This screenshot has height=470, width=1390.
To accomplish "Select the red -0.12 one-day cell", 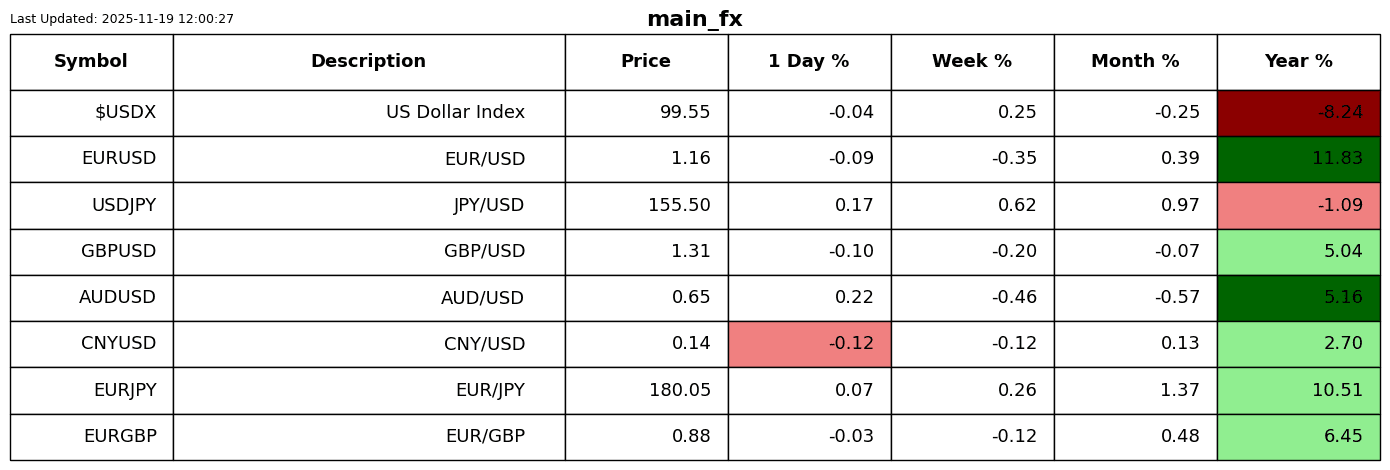I will (x=809, y=344).
